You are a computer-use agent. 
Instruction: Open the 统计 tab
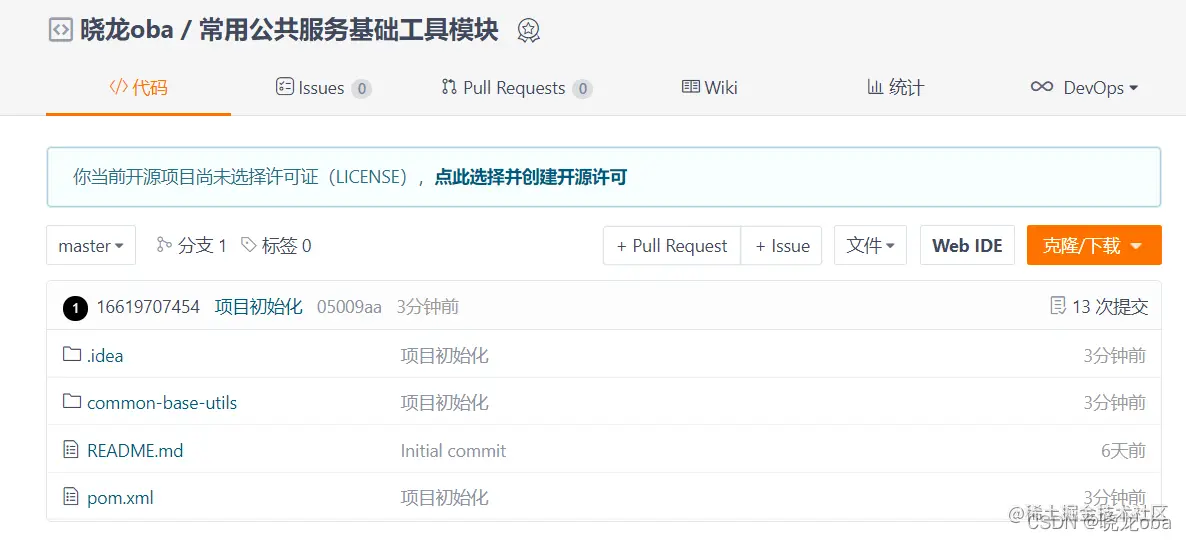tap(896, 88)
